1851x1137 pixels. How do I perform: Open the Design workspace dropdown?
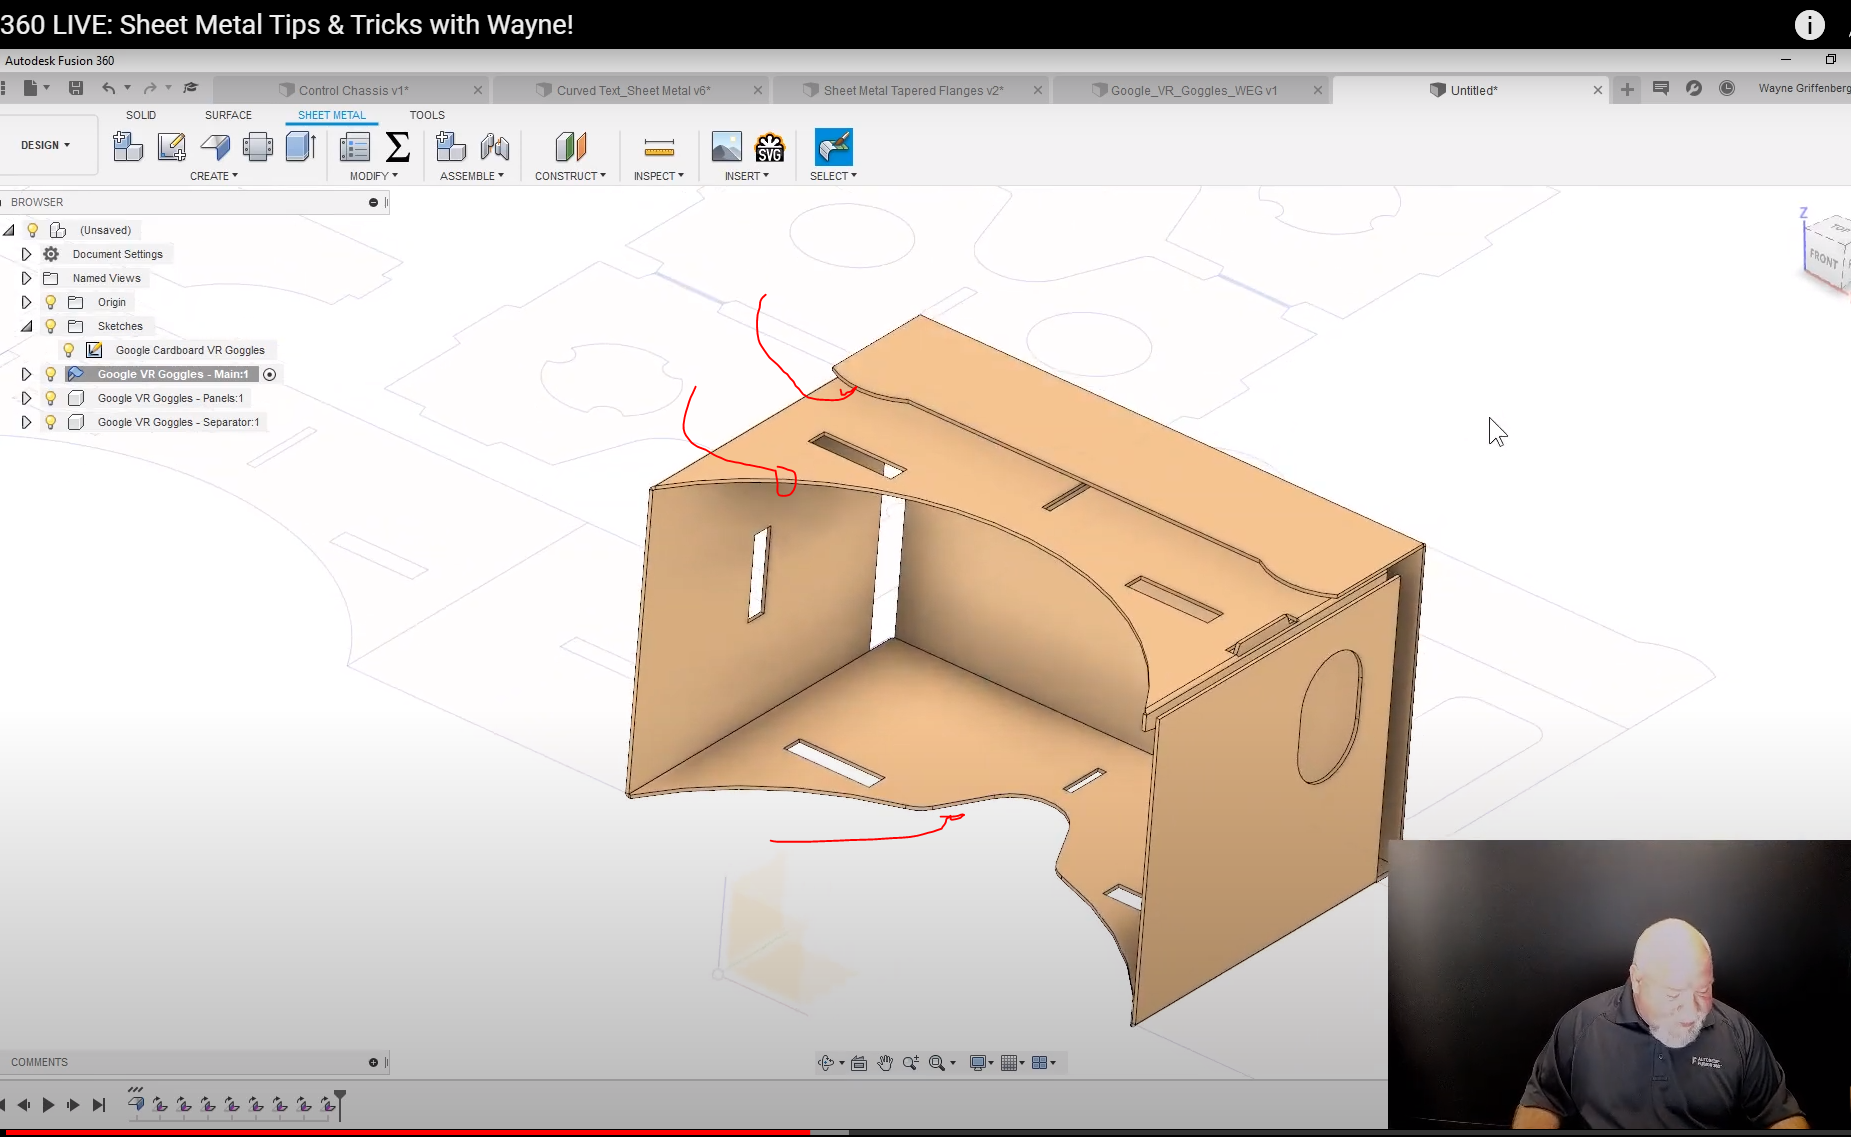click(46, 145)
